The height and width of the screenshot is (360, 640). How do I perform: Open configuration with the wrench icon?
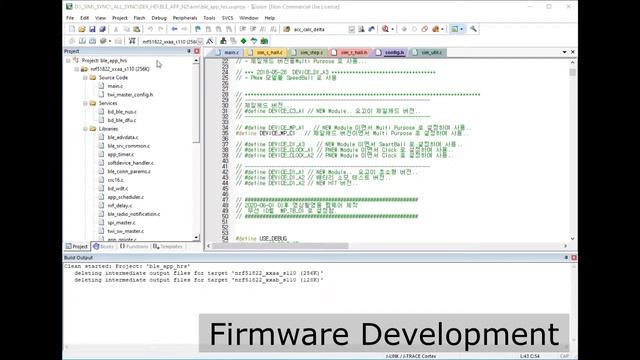[x=473, y=29]
